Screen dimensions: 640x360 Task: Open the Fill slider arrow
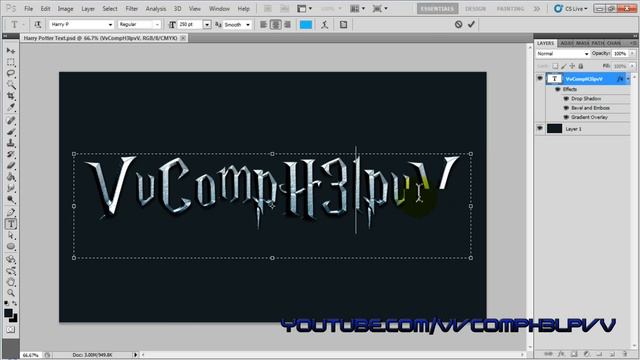tap(632, 66)
